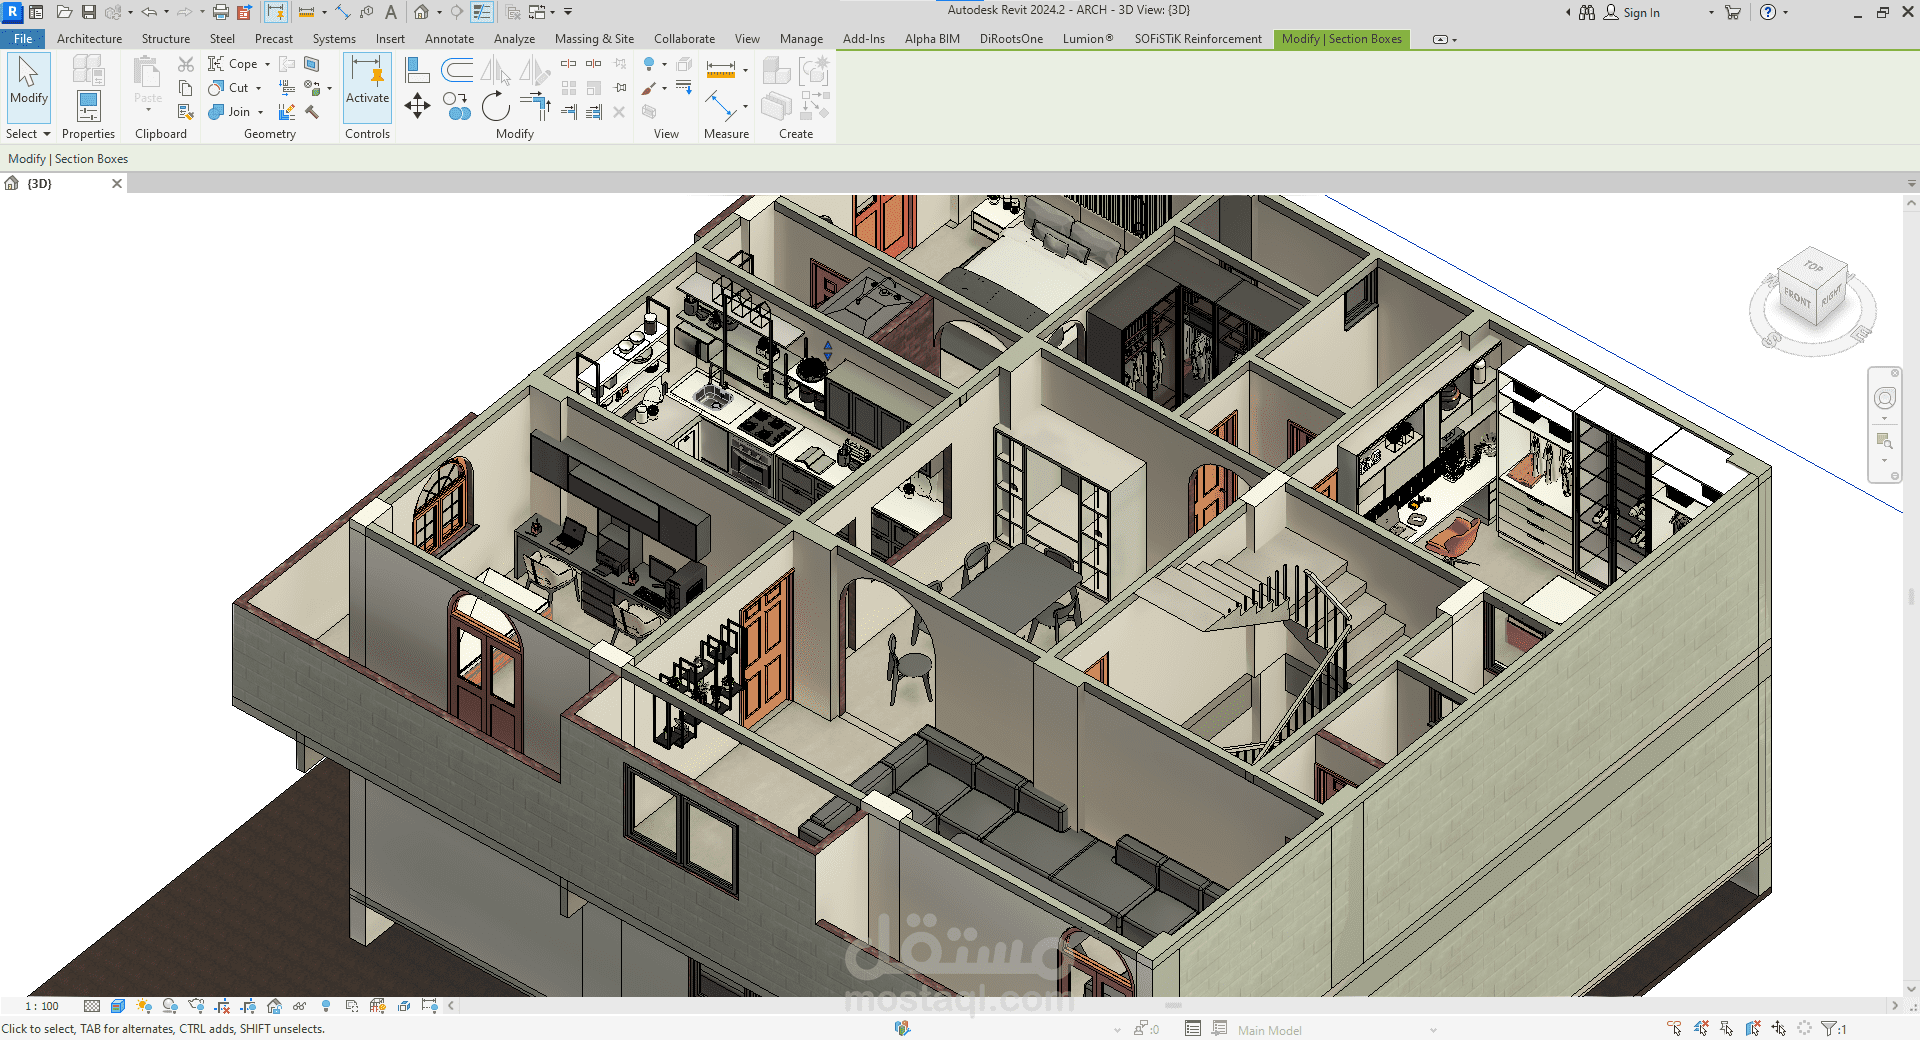Open the Lumion tab
The height and width of the screenshot is (1040, 1920).
(1087, 39)
